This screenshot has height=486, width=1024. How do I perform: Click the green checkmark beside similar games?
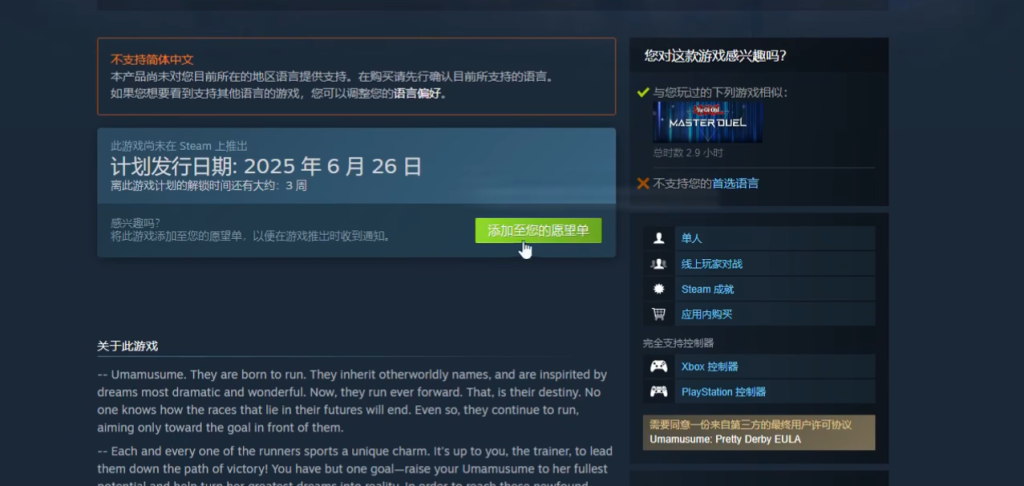[643, 93]
